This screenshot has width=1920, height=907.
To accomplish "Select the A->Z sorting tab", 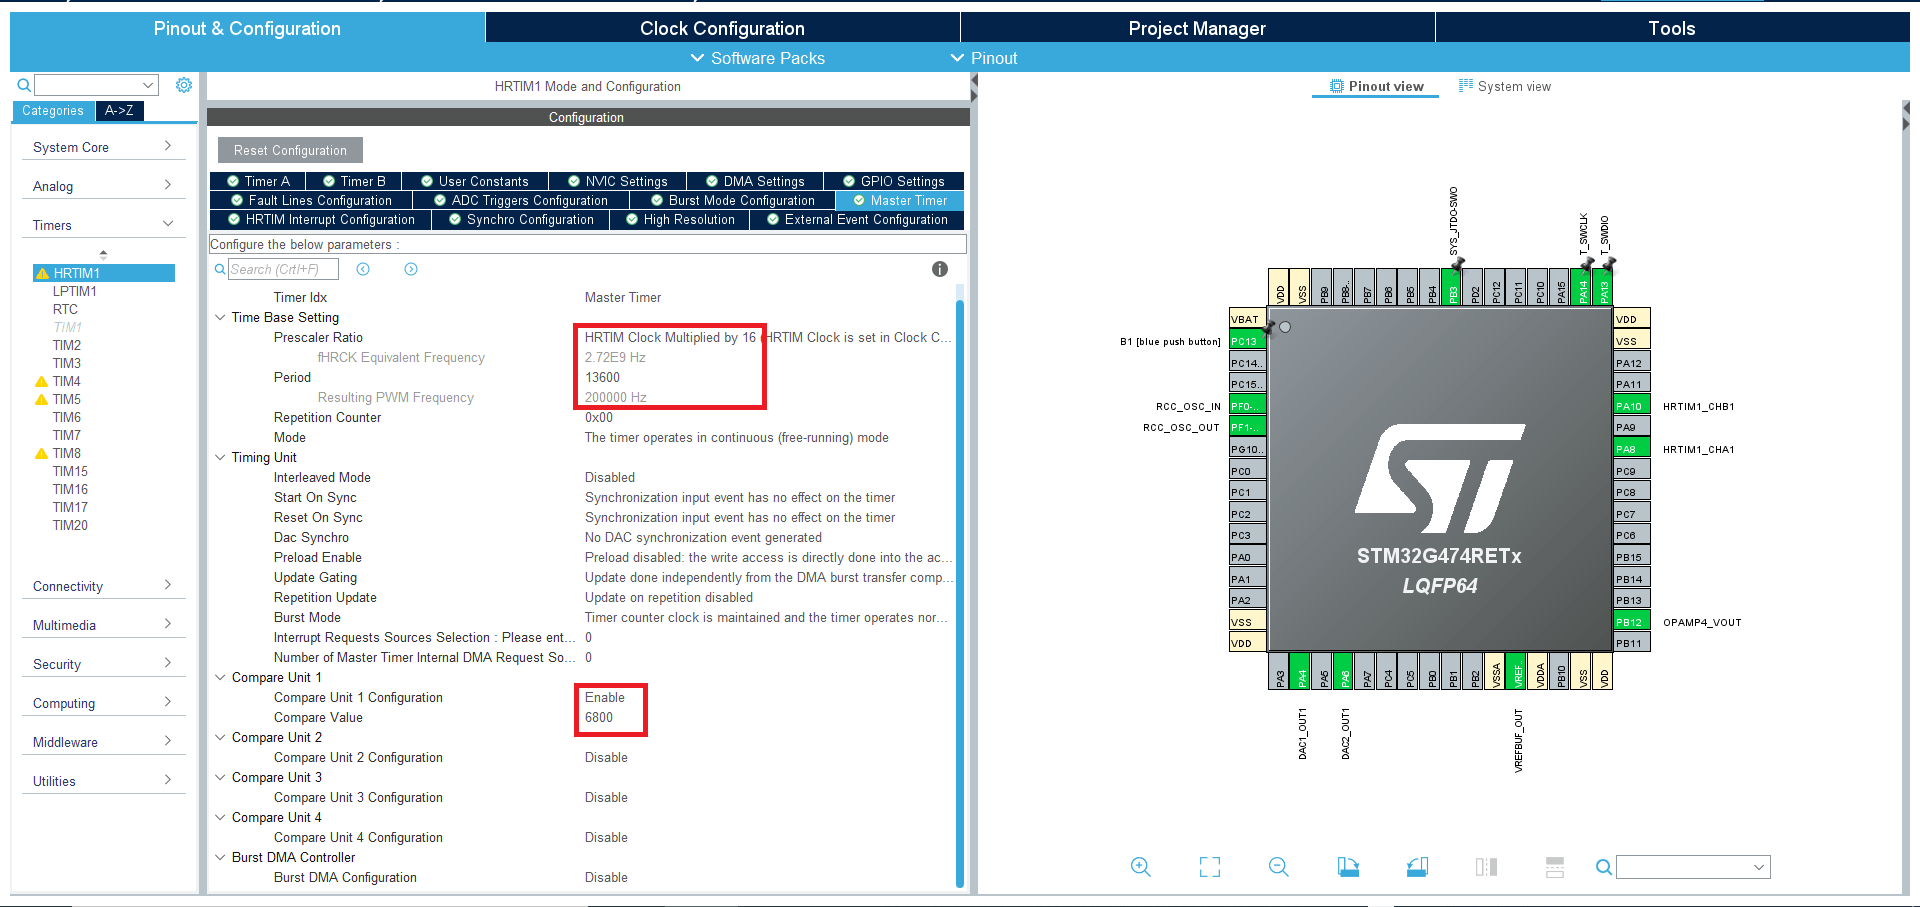I will [x=119, y=111].
